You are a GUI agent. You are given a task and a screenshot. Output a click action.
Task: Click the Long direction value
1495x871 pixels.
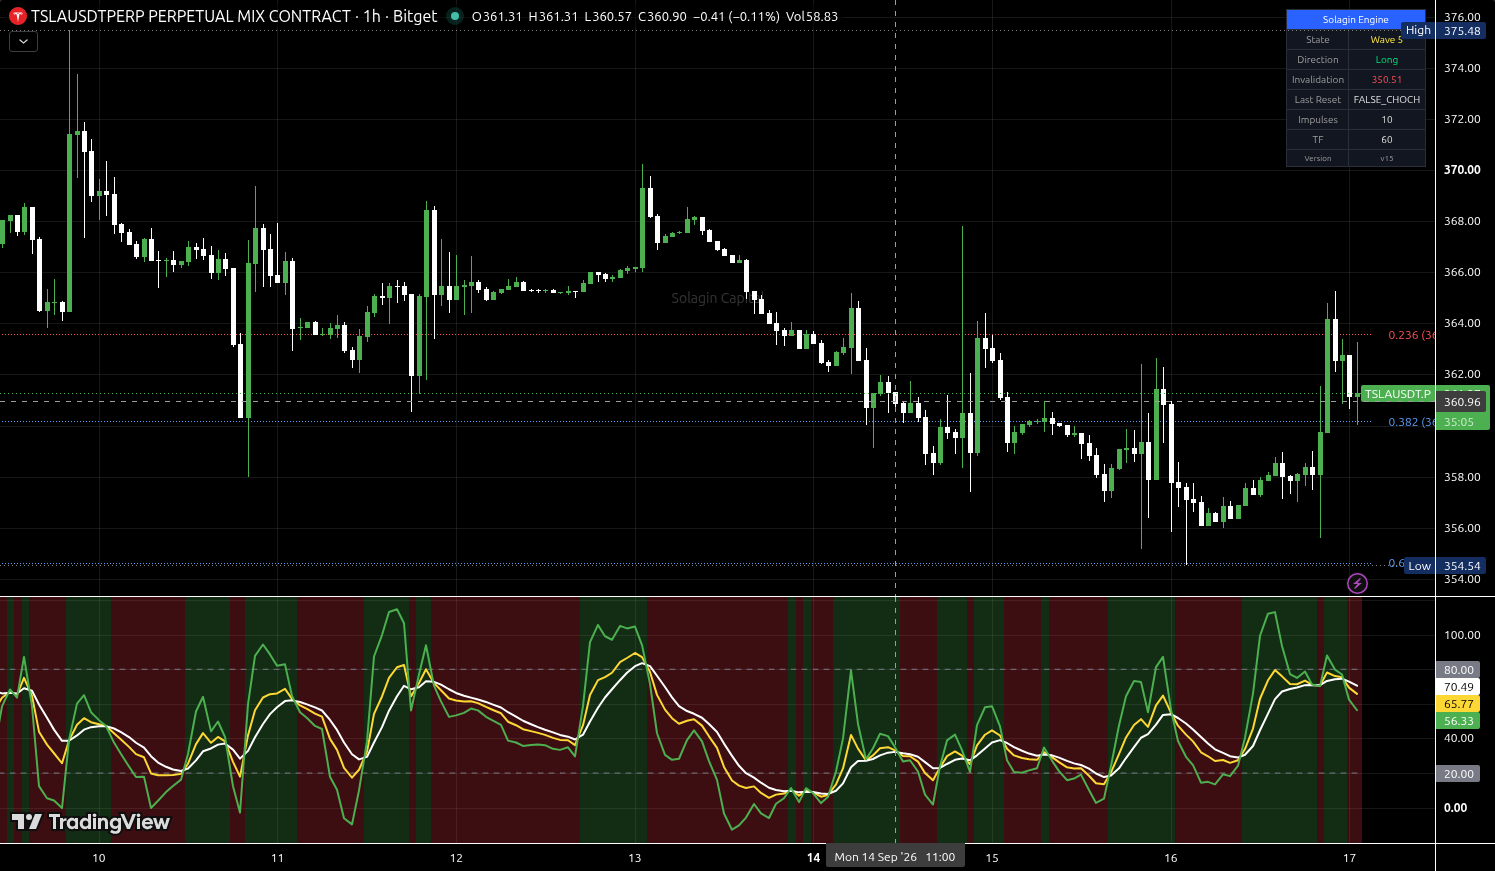(x=1386, y=60)
